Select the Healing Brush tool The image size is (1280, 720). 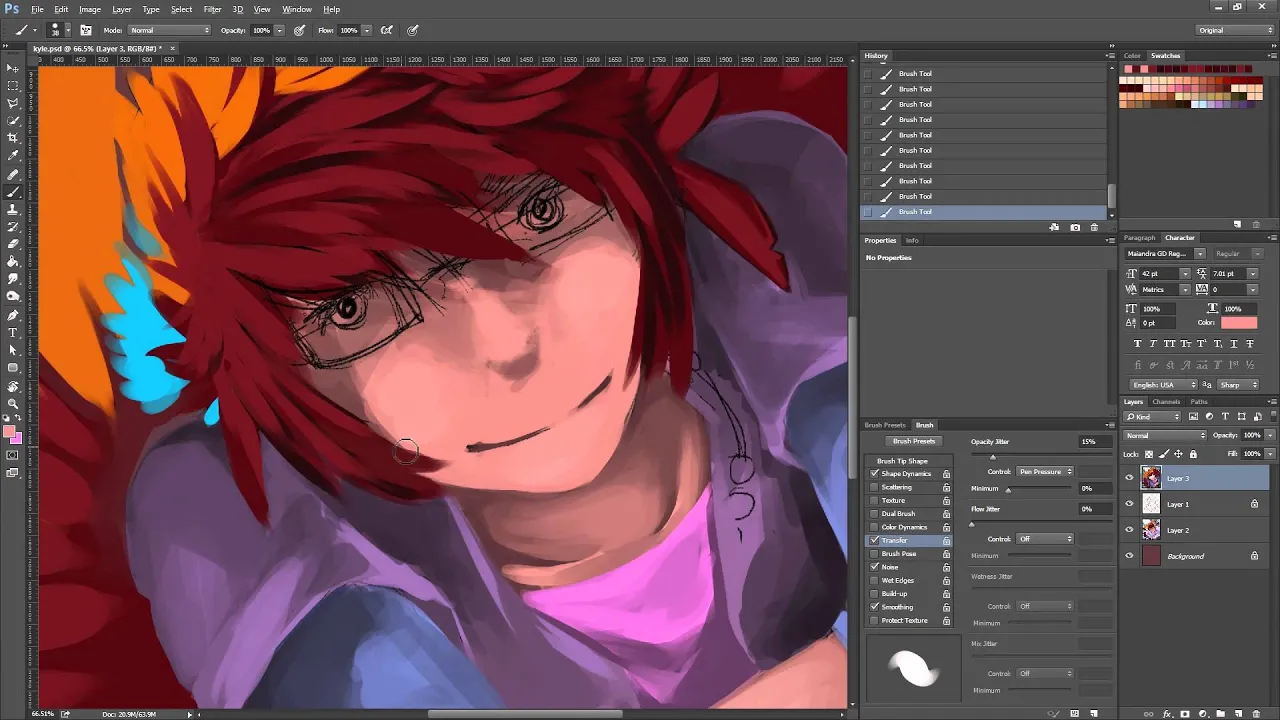pyautogui.click(x=13, y=174)
